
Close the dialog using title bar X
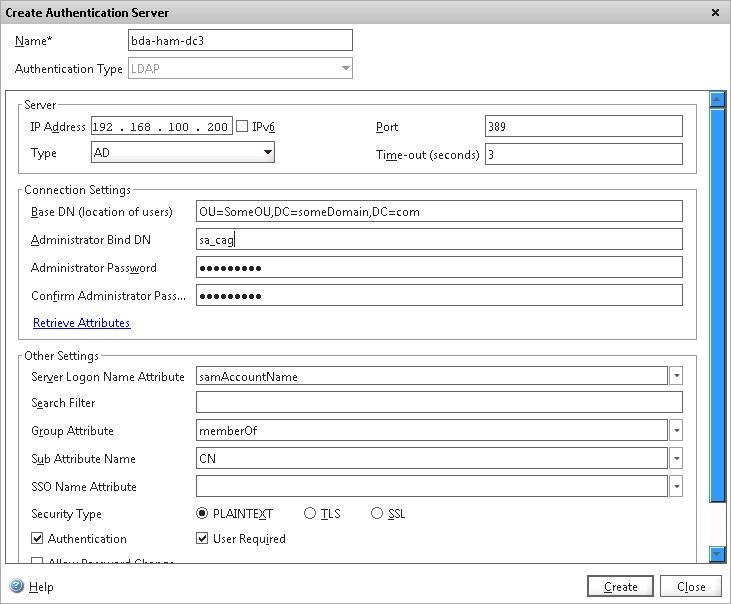tap(715, 13)
